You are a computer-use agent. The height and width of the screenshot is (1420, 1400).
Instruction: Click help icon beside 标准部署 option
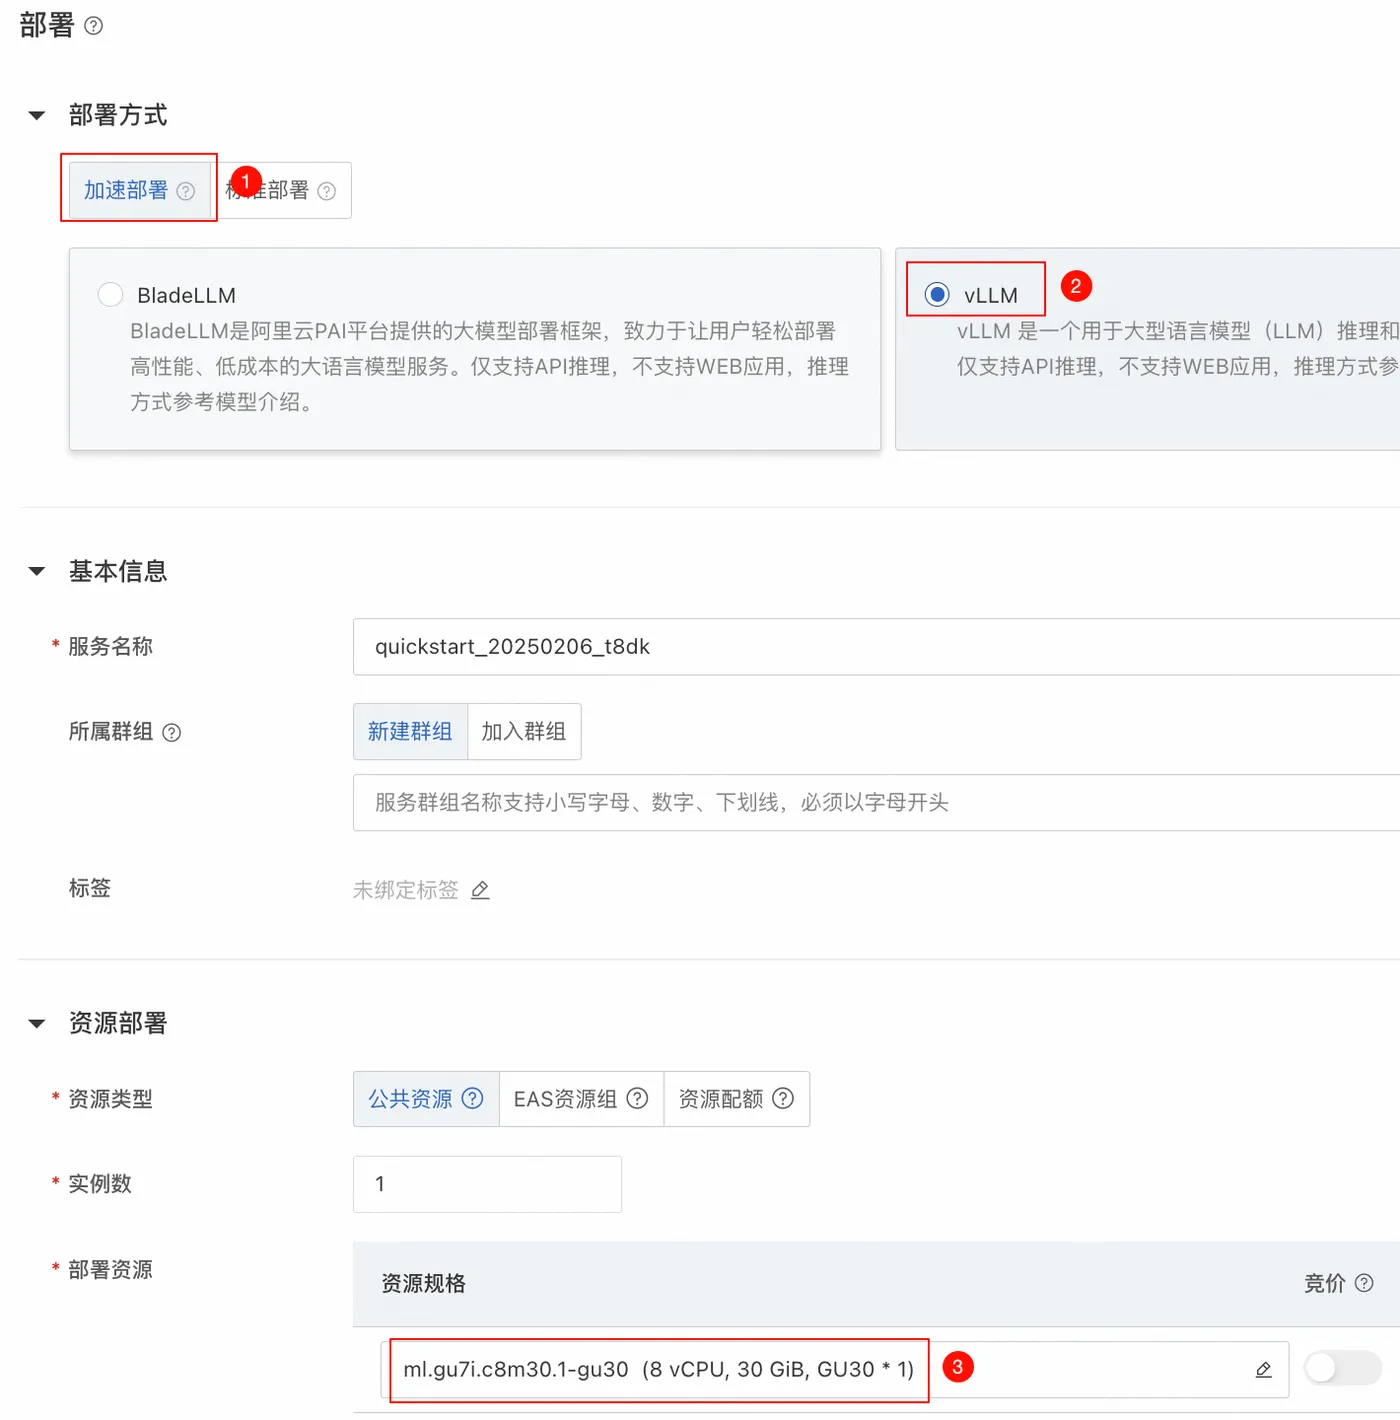point(327,191)
